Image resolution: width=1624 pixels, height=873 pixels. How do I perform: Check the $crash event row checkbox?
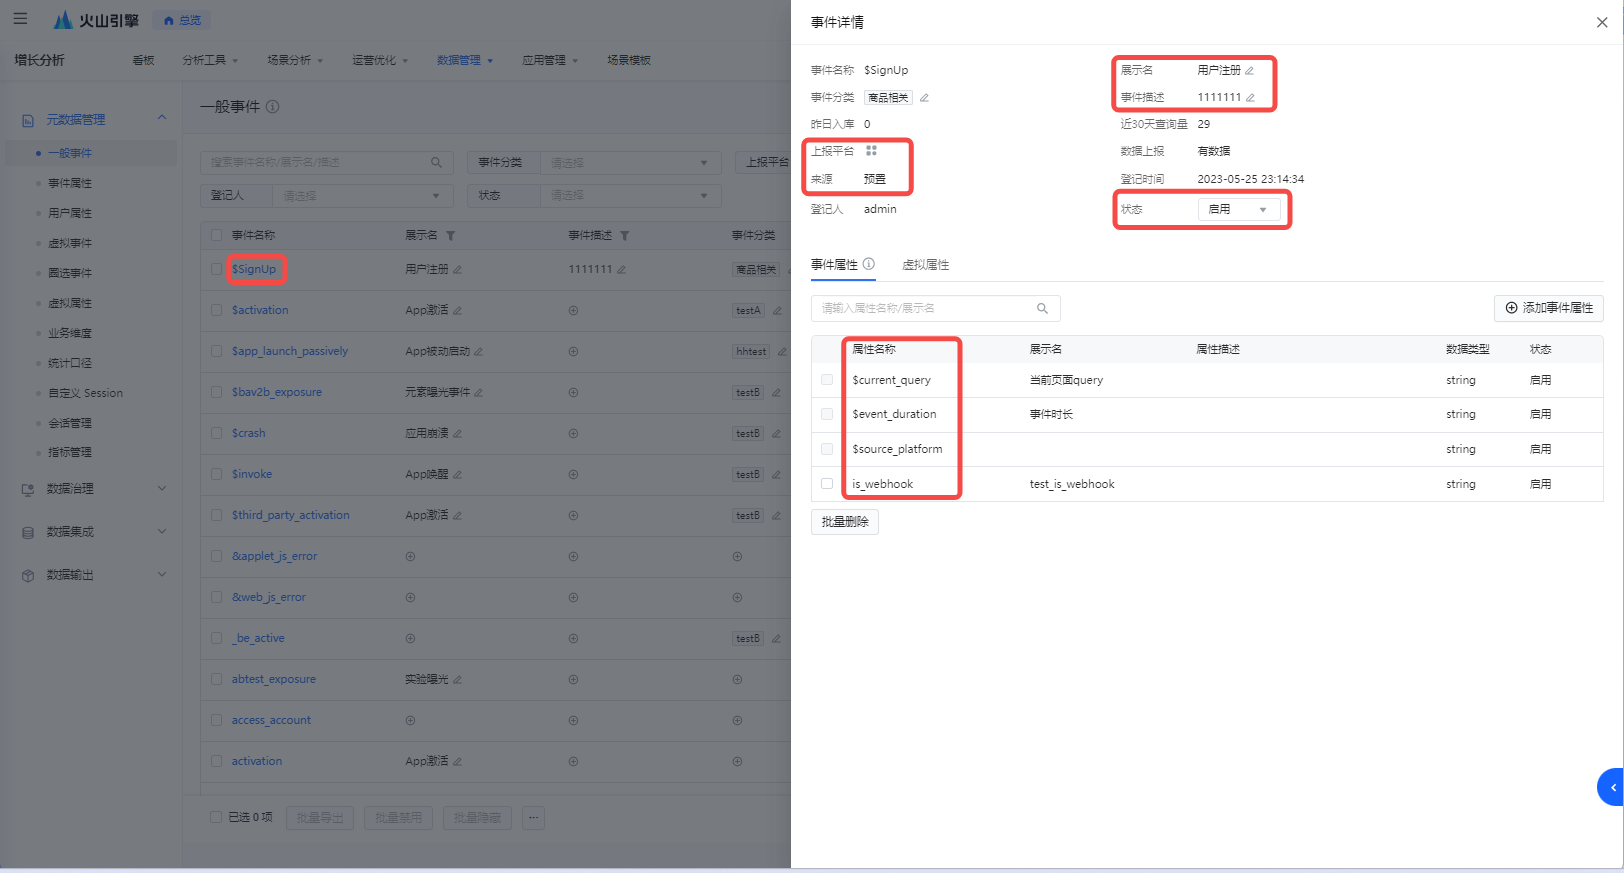216,433
